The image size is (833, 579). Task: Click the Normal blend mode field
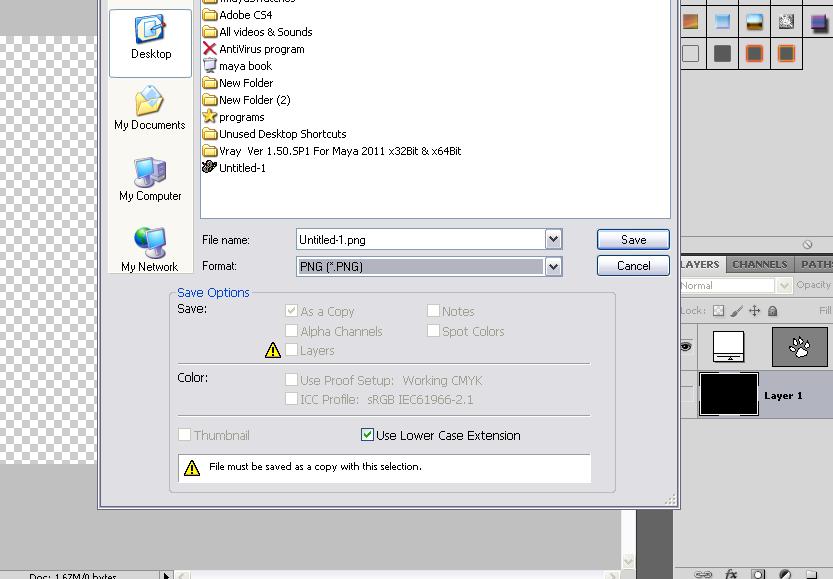[x=728, y=286]
